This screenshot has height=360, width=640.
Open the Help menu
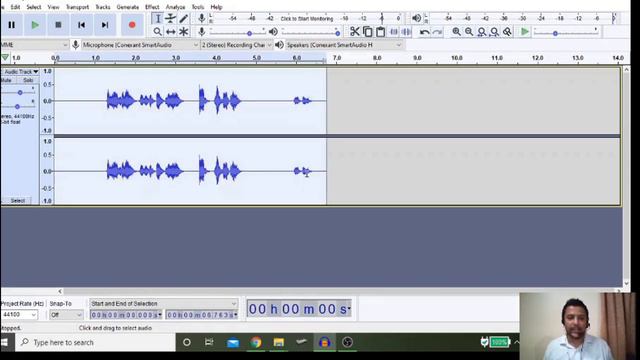pyautogui.click(x=216, y=7)
